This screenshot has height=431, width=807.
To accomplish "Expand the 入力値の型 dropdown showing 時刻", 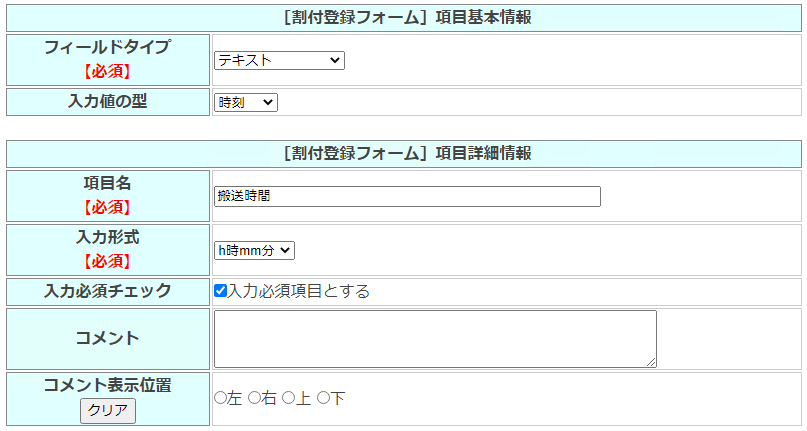I will click(245, 102).
